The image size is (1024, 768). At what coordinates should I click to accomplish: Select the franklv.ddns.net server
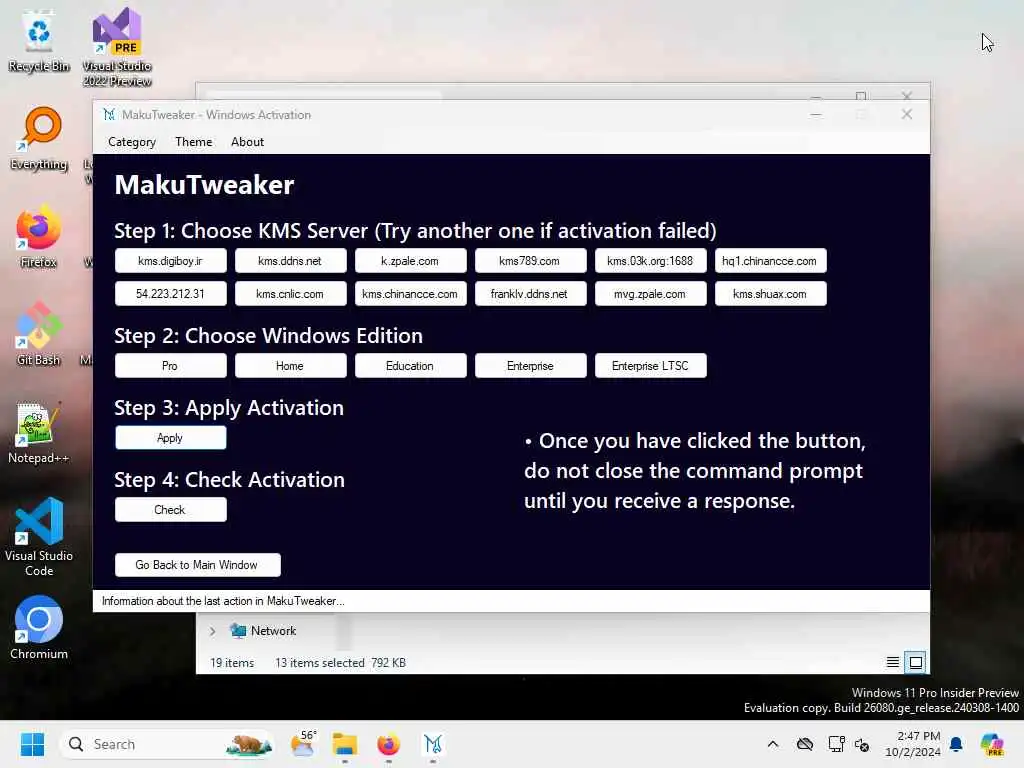point(530,294)
